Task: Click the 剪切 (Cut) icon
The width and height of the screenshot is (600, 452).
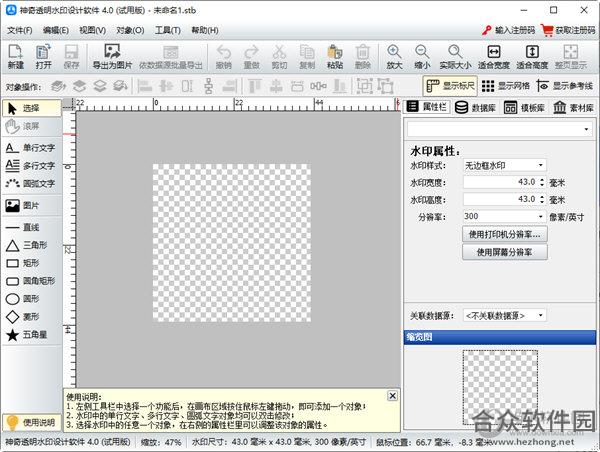Action: [279, 57]
